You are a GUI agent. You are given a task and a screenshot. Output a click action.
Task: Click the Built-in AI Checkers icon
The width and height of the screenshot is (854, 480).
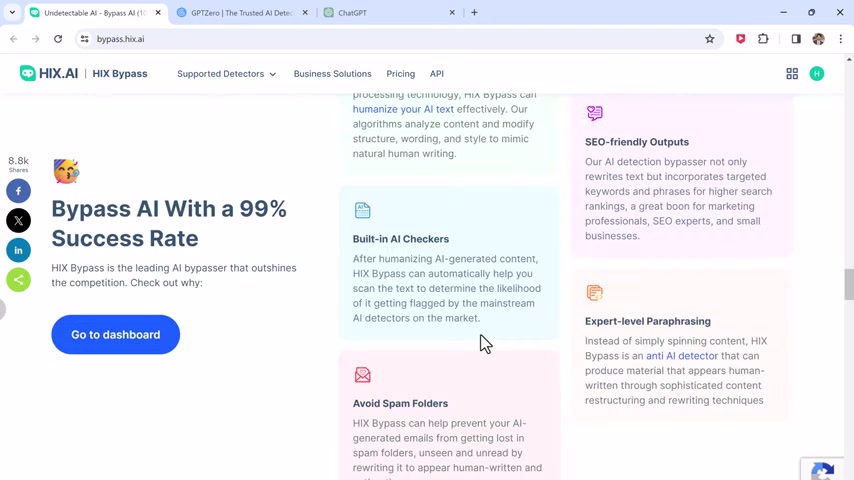coord(363,210)
